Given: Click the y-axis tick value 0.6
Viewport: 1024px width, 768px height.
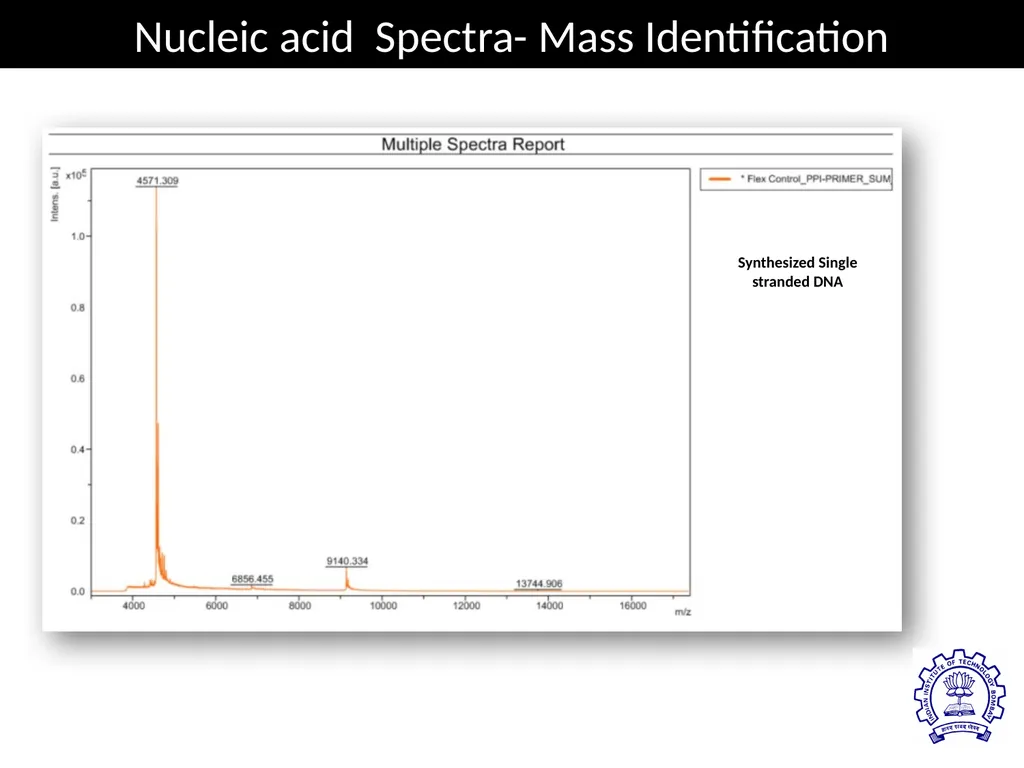Looking at the screenshot, I should click(78, 379).
